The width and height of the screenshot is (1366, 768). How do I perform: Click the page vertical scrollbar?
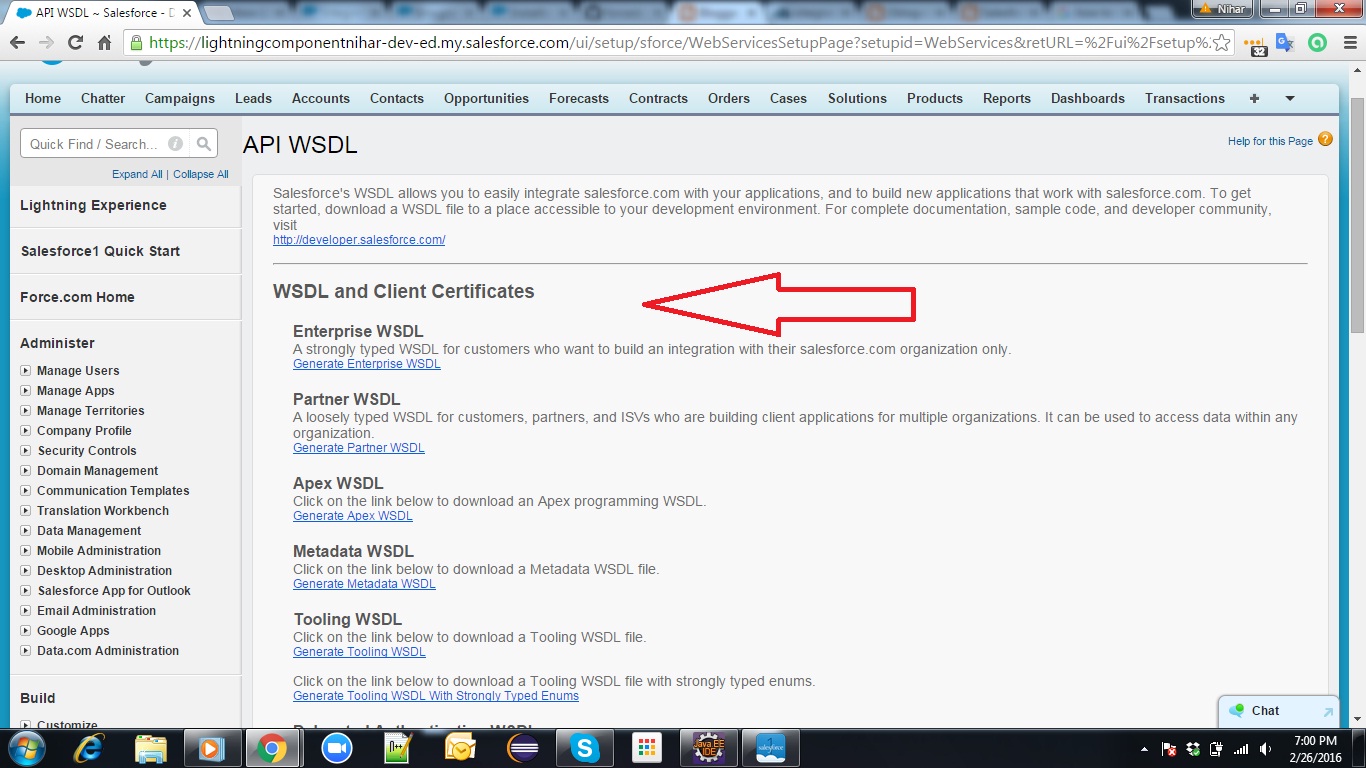click(x=1357, y=216)
